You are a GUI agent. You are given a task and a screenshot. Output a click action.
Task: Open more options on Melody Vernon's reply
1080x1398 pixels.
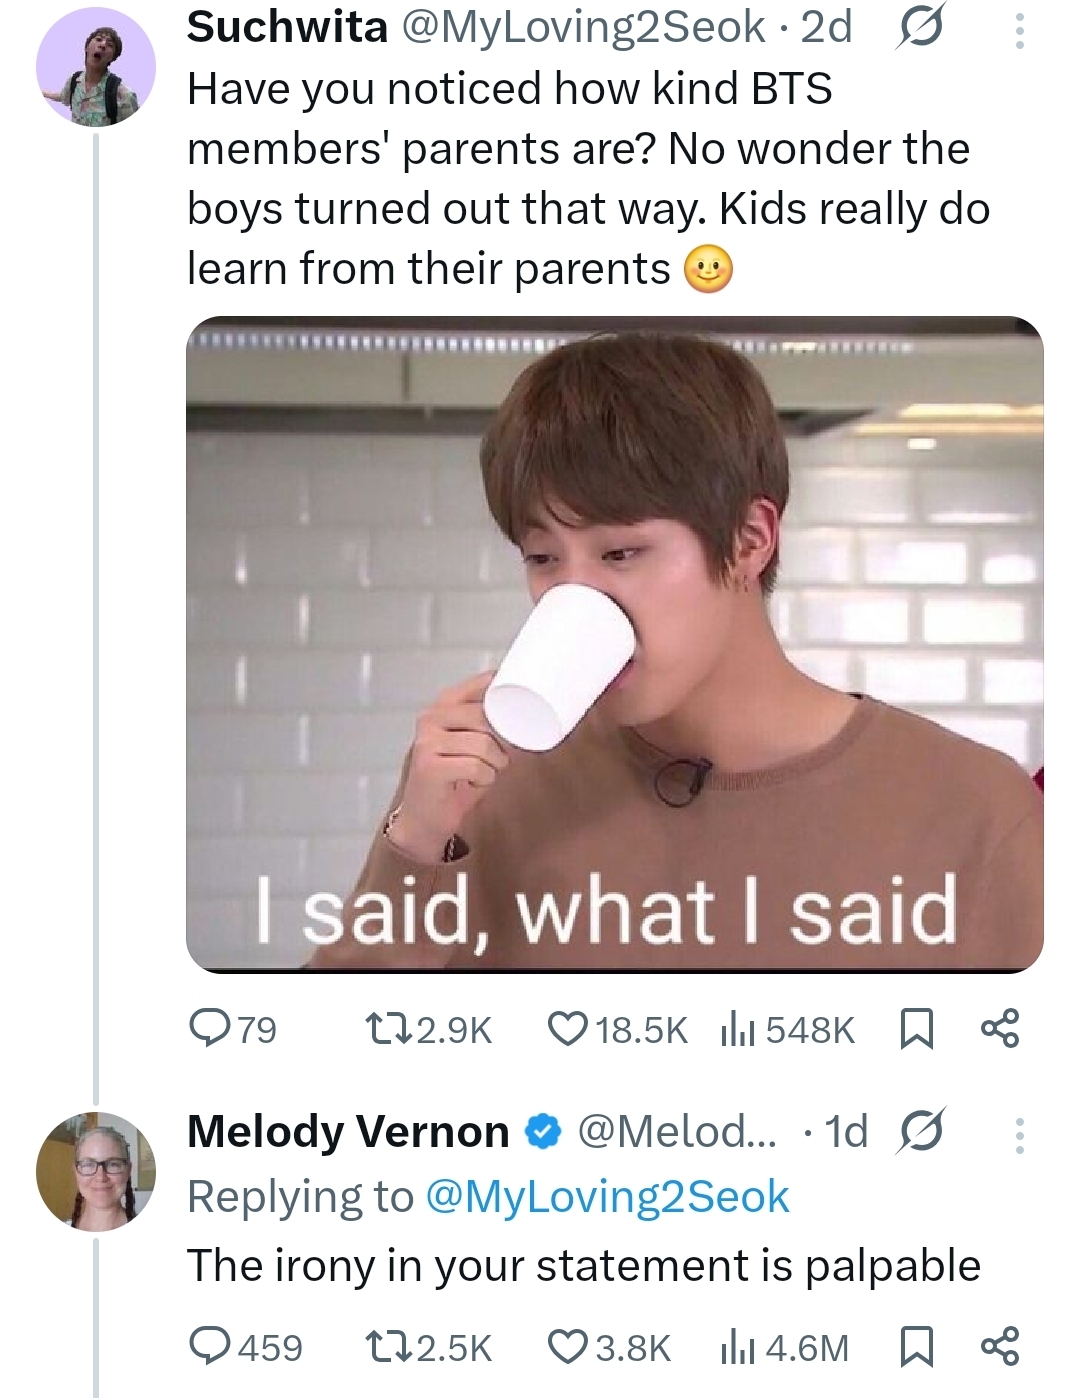click(x=1019, y=1134)
